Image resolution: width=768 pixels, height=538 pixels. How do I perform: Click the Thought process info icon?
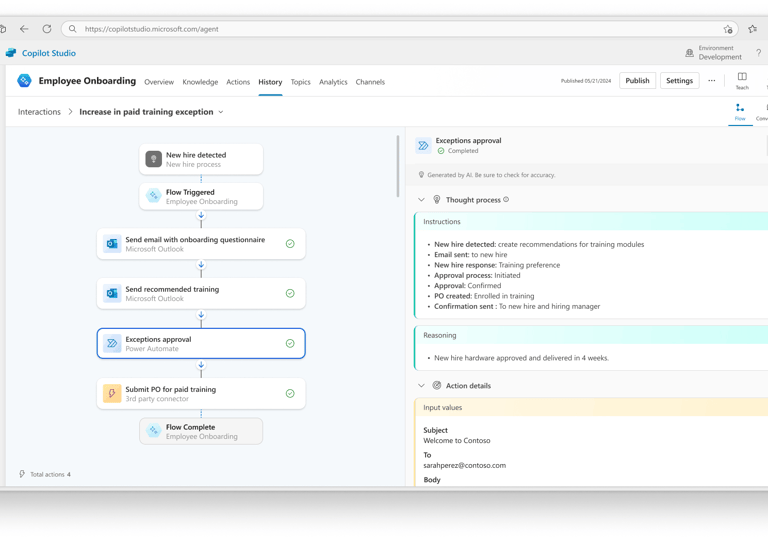coord(506,200)
